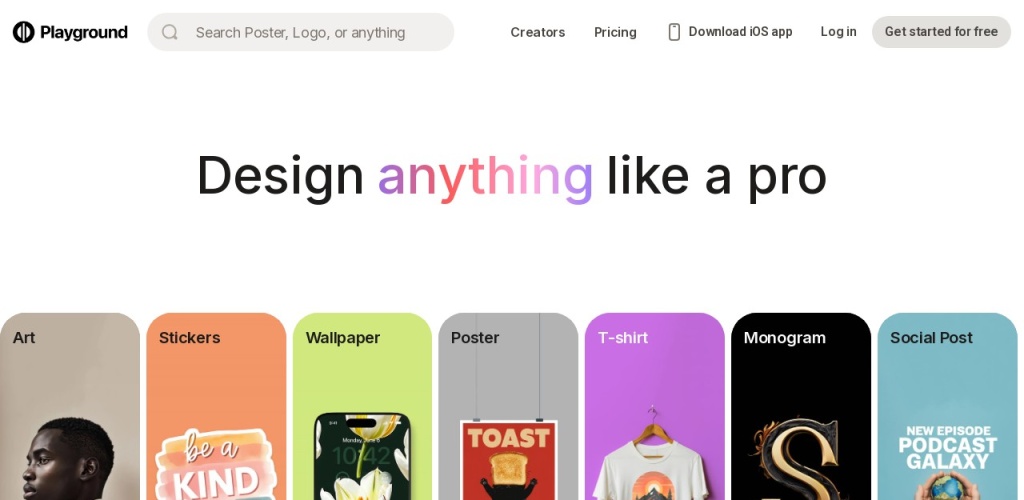Click the Playground wordmark text
The width and height of the screenshot is (1024, 500).
pos(84,32)
